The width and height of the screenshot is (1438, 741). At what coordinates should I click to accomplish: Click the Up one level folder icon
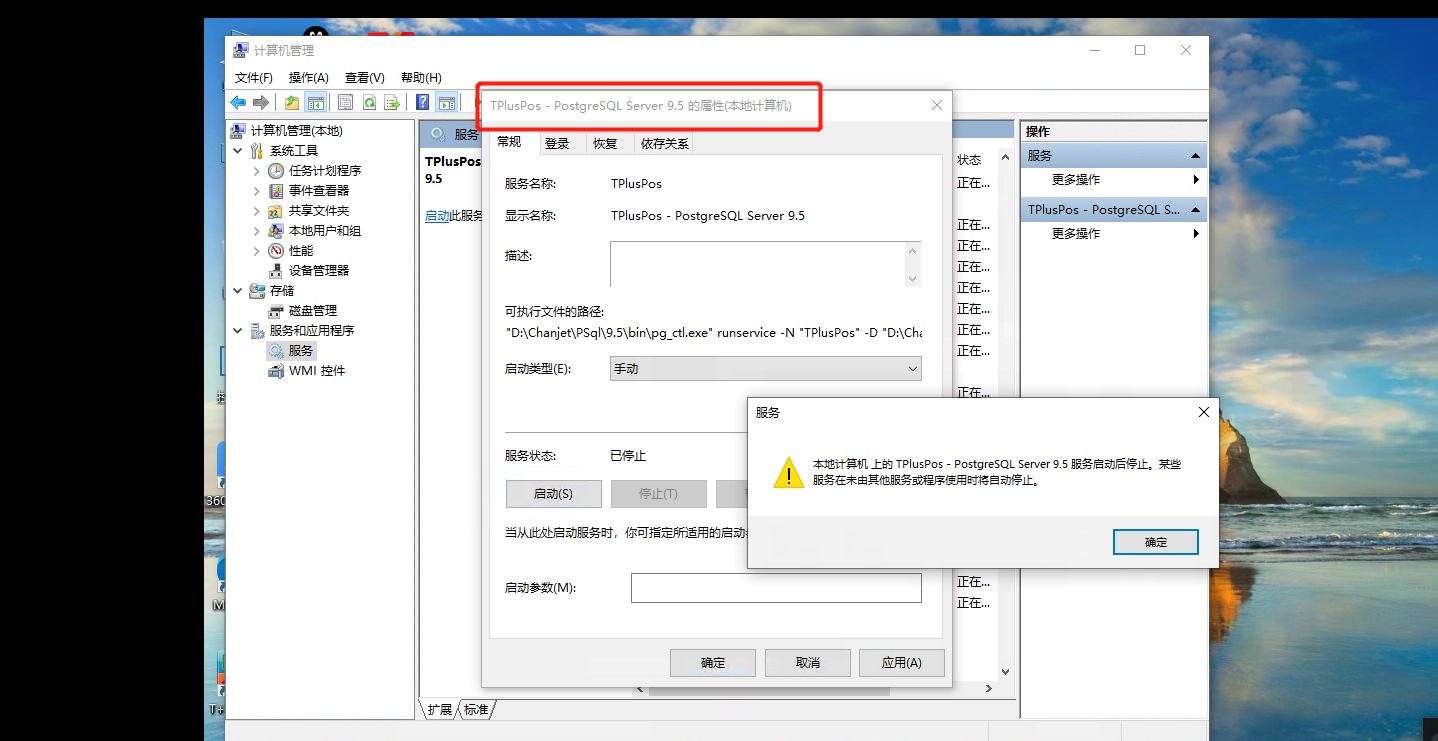pos(292,102)
